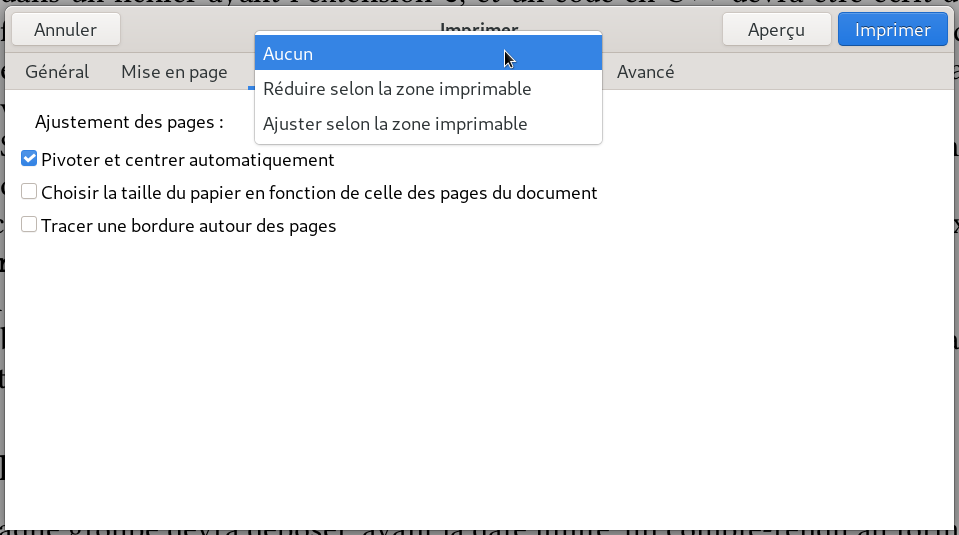The height and width of the screenshot is (535, 959).
Task: Open the Mise en page tab
Action: (x=174, y=72)
